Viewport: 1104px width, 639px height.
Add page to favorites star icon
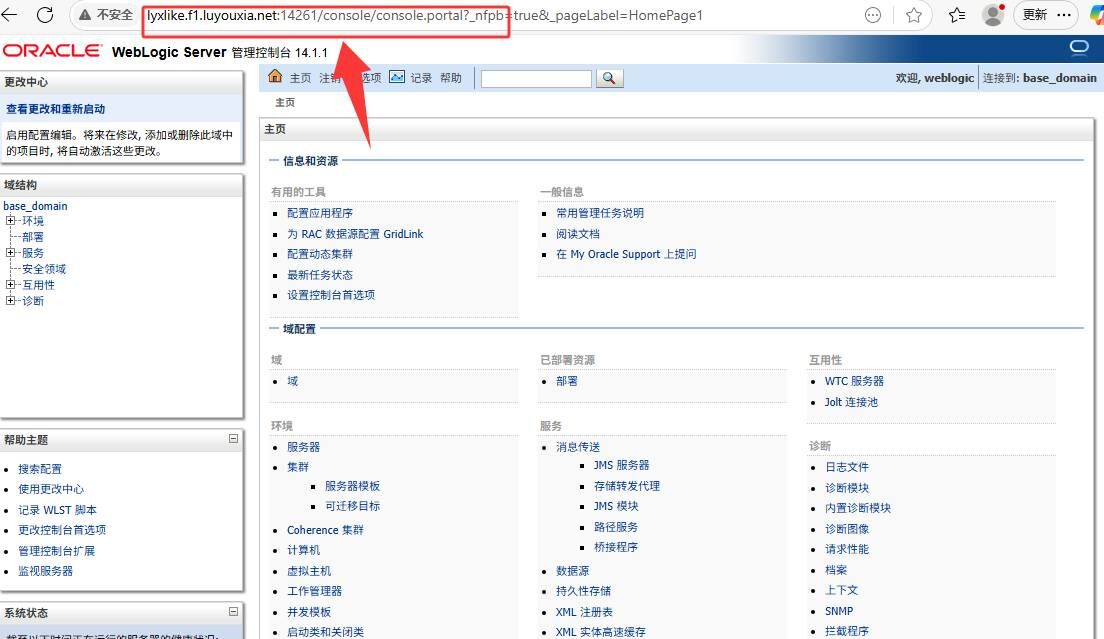(914, 15)
